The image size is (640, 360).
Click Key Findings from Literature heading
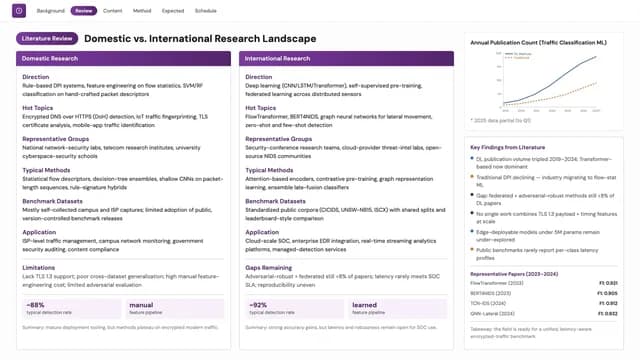click(507, 147)
